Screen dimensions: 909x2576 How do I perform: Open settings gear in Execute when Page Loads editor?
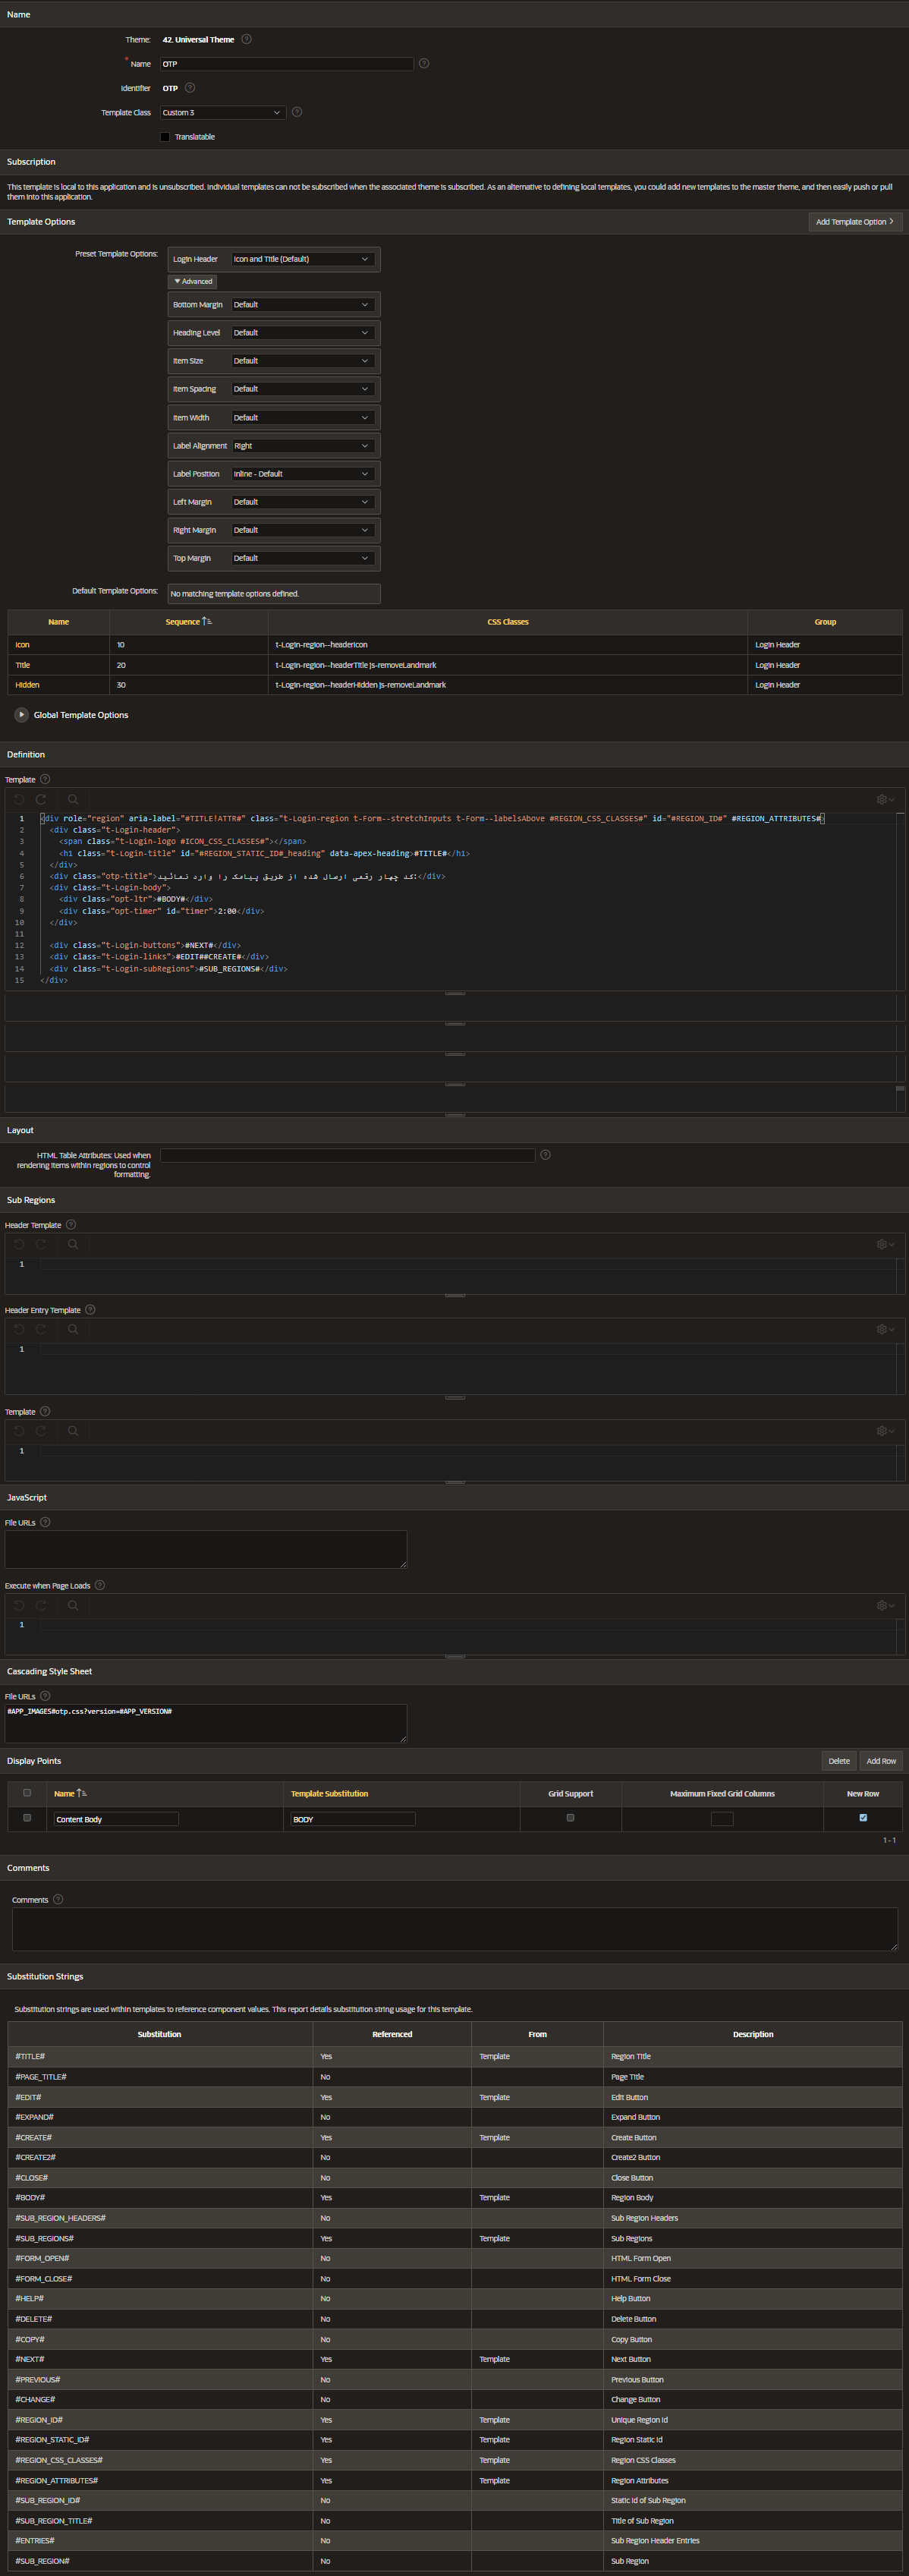click(x=884, y=1605)
